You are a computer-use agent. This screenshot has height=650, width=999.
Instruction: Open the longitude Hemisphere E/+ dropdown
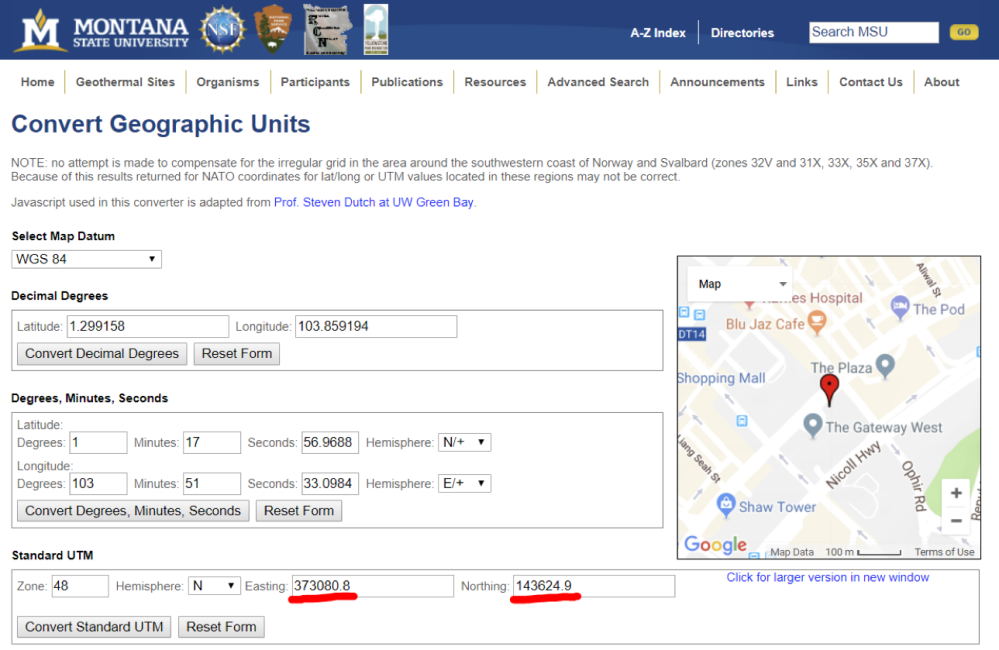click(465, 483)
